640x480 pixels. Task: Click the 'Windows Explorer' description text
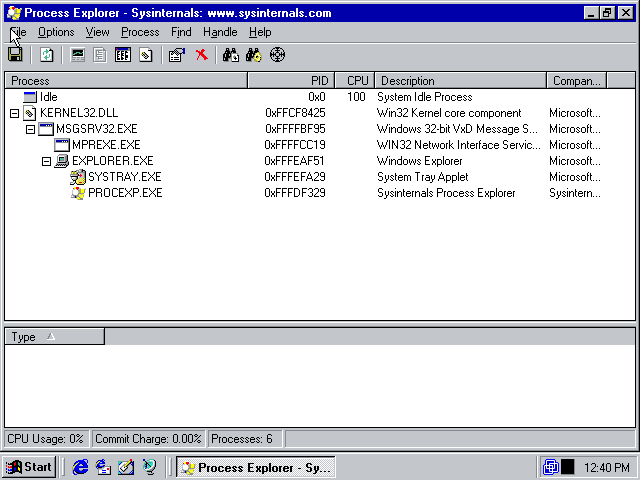coord(420,161)
